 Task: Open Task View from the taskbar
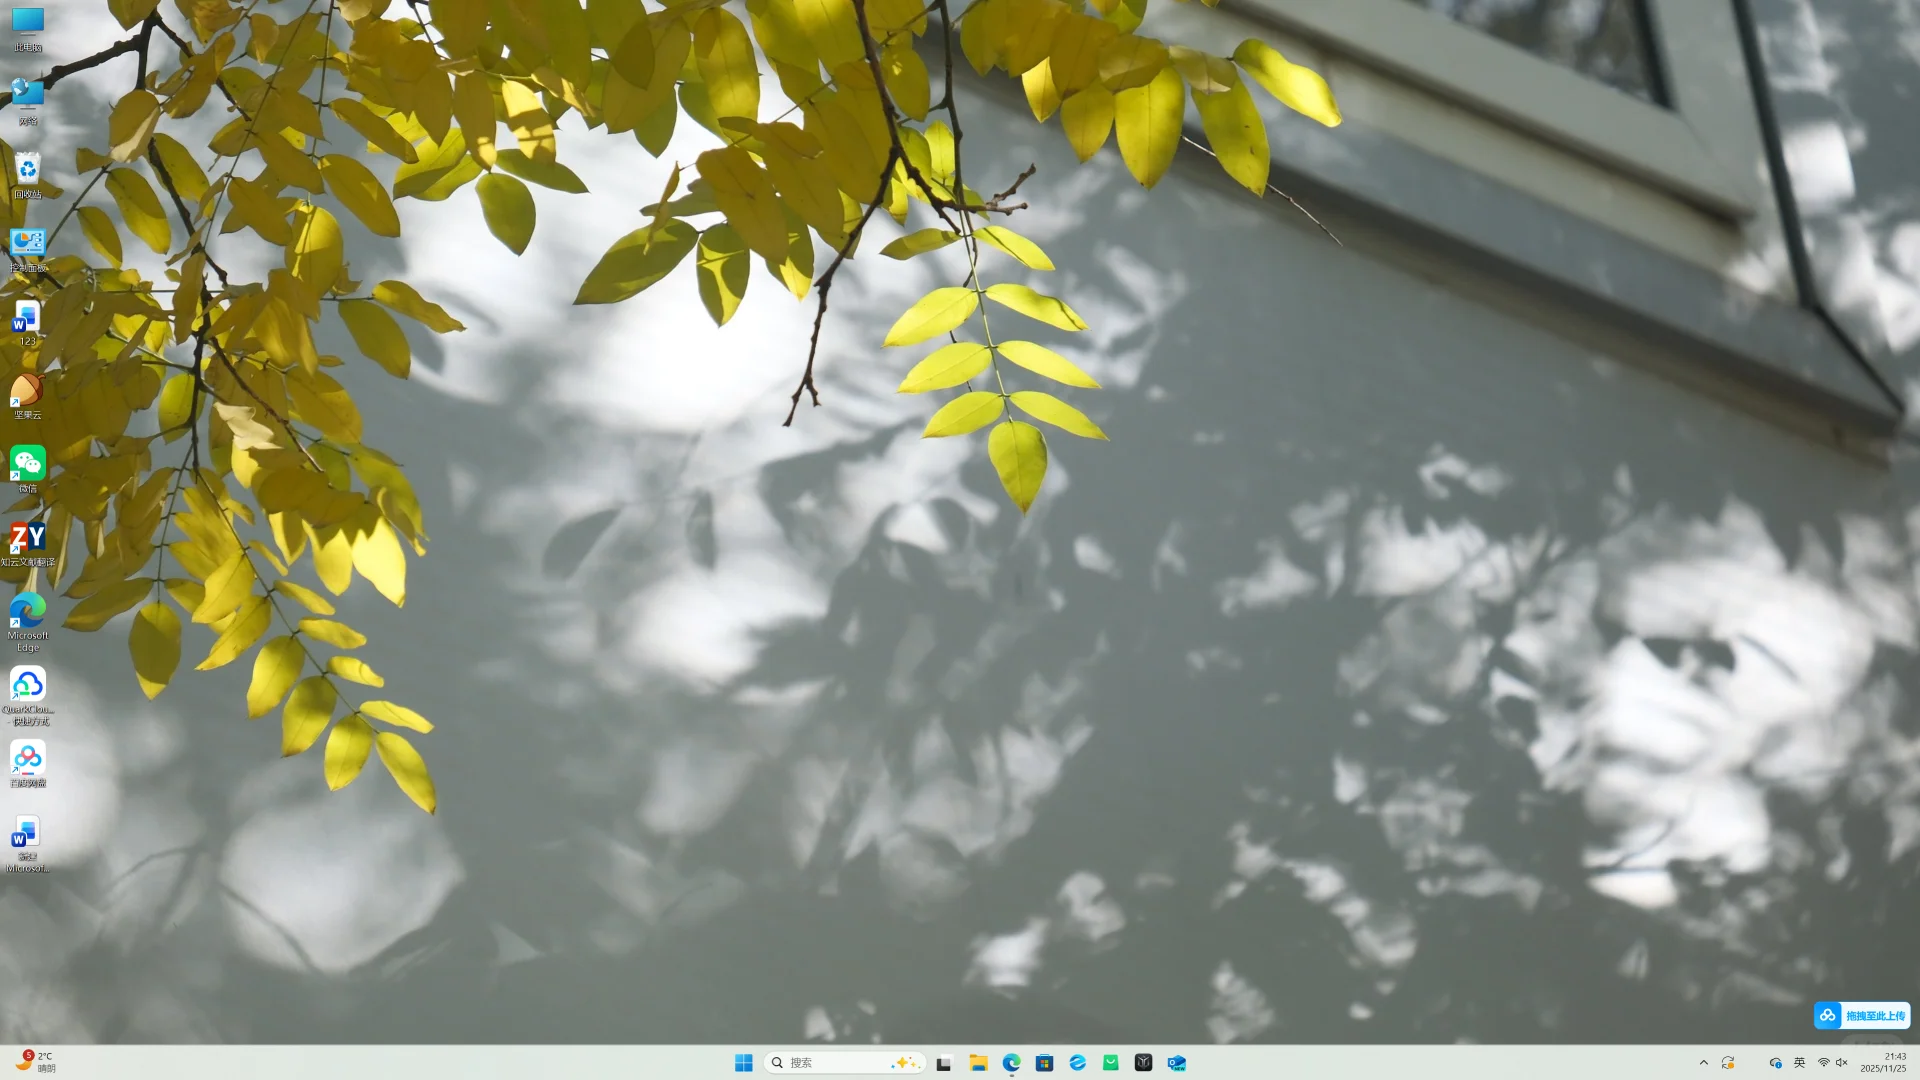click(x=943, y=1063)
